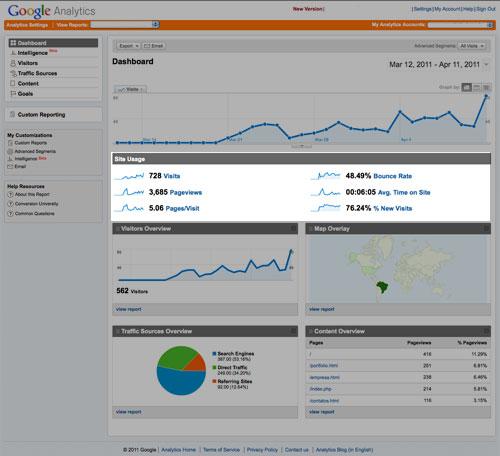Image resolution: width=500 pixels, height=456 pixels.
Task: Open the Advanced Segments All Visits dropdown
Action: pyautogui.click(x=472, y=46)
